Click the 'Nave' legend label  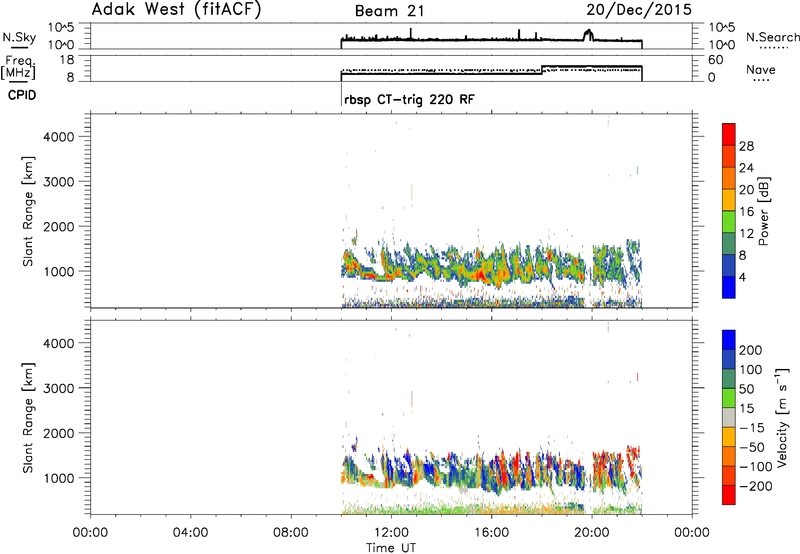(x=761, y=69)
